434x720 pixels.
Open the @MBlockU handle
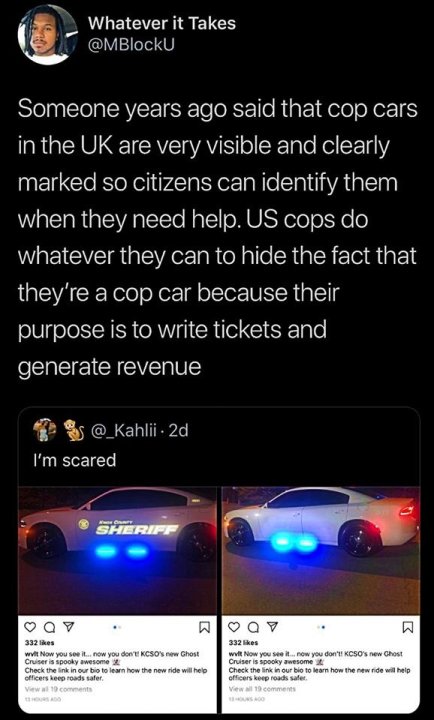[x=131, y=45]
